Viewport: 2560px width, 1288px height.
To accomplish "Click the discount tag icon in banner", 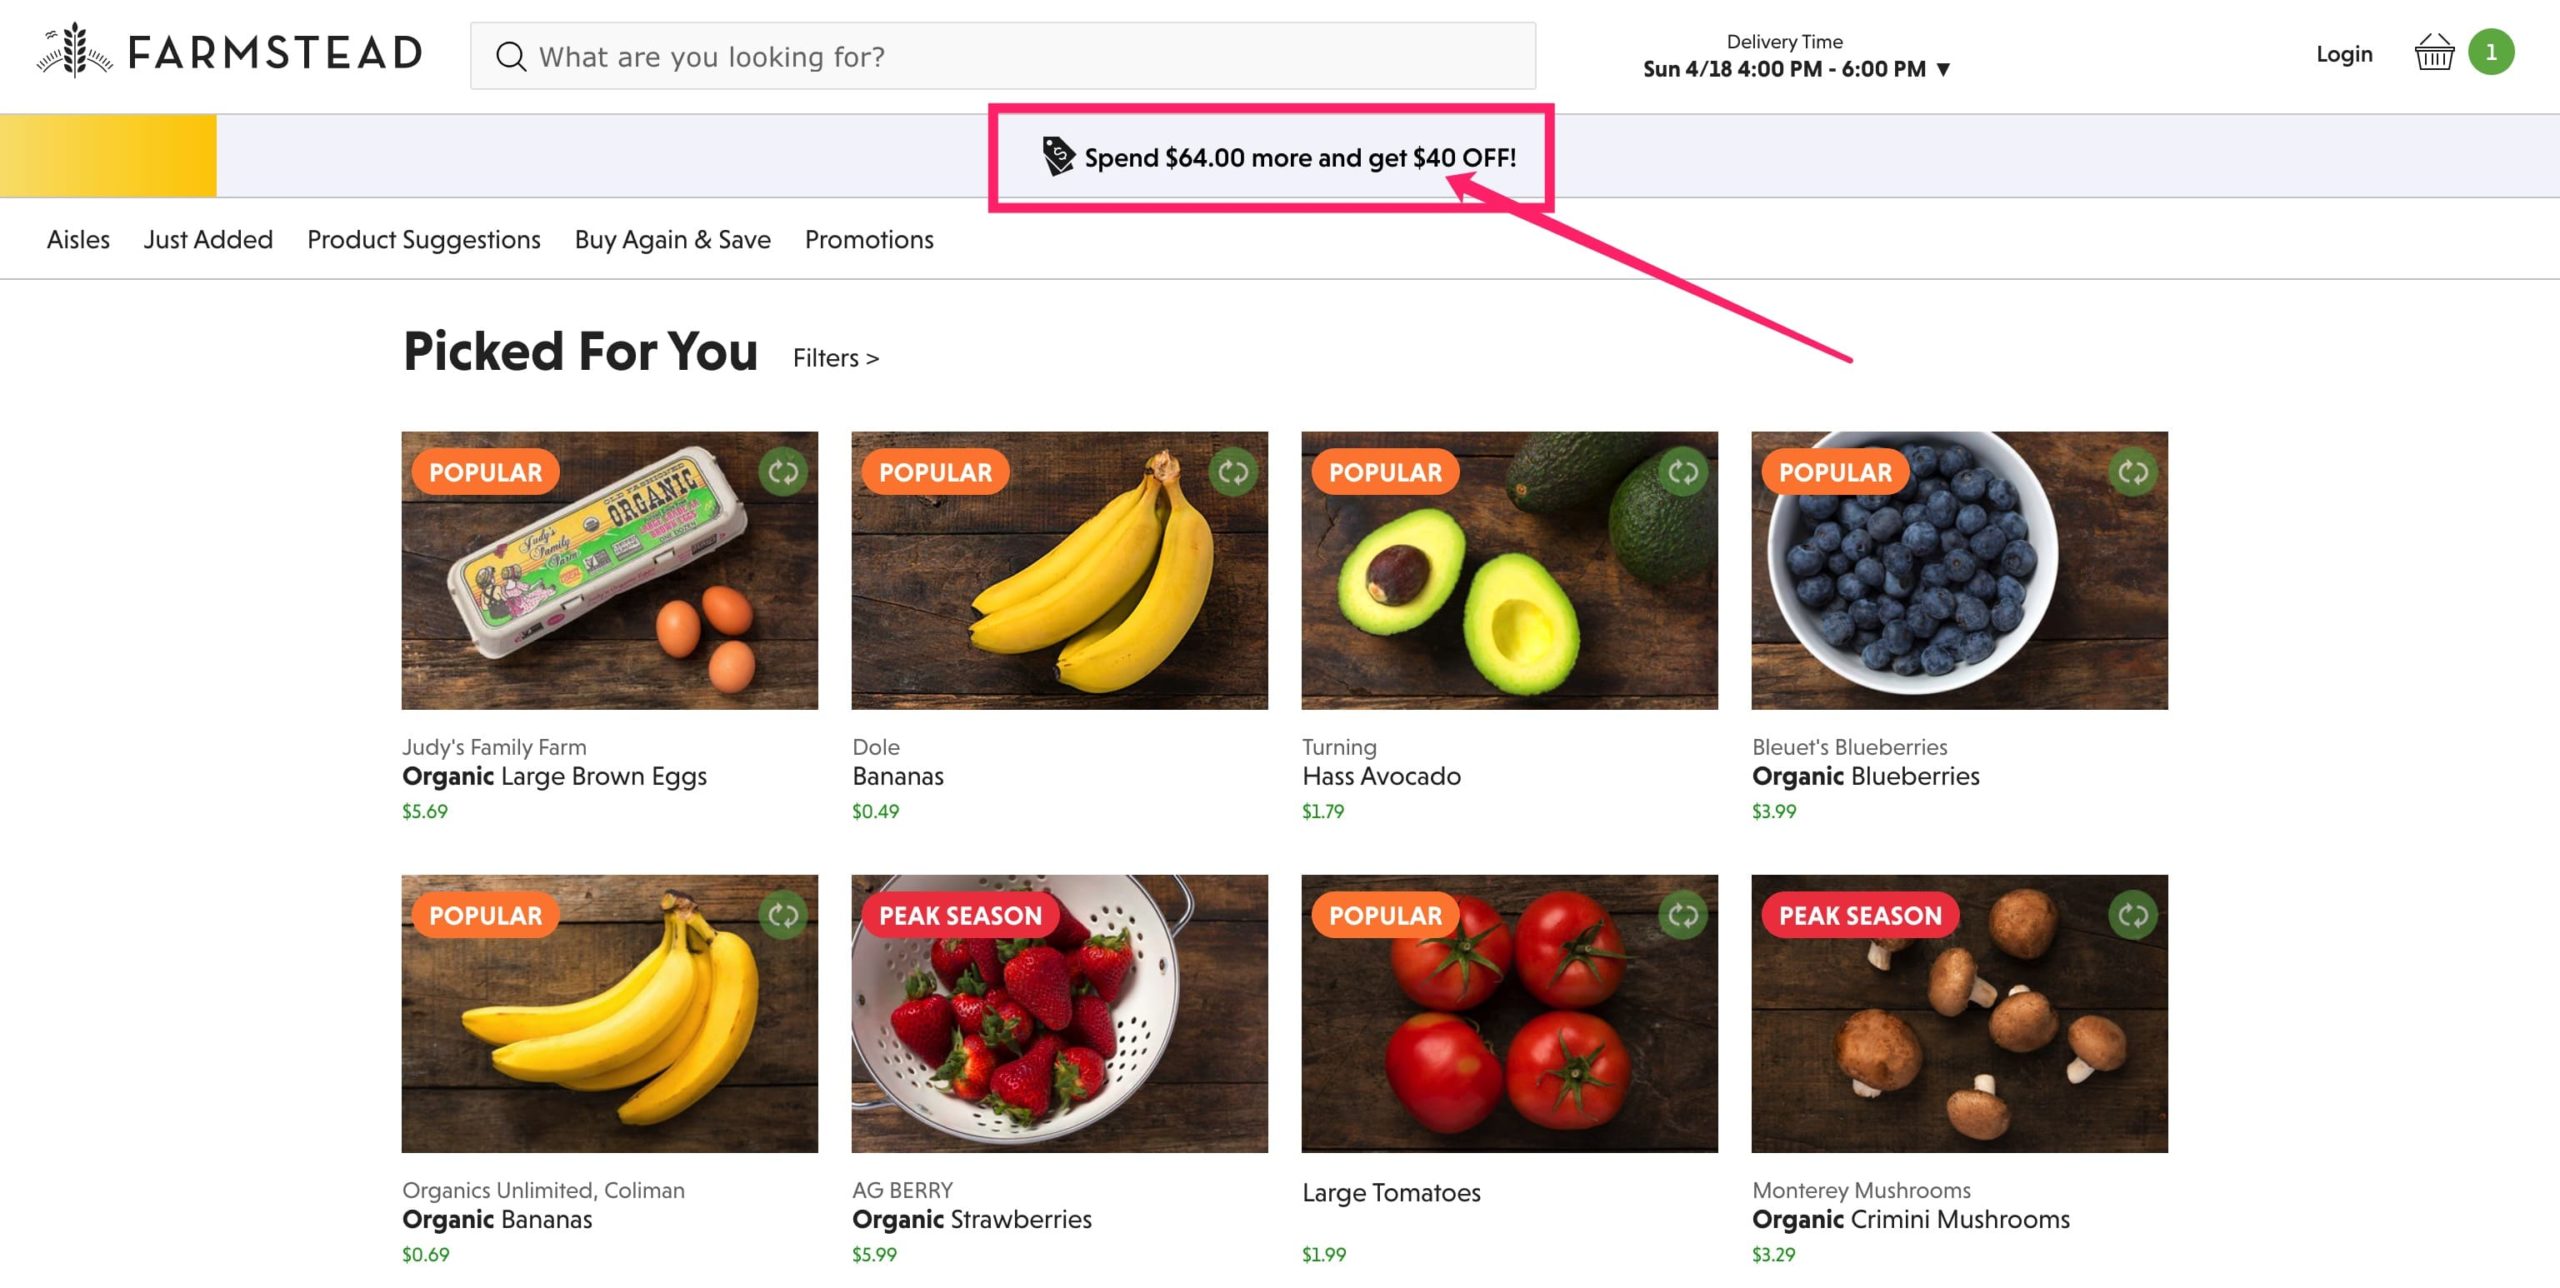I will tap(1057, 157).
